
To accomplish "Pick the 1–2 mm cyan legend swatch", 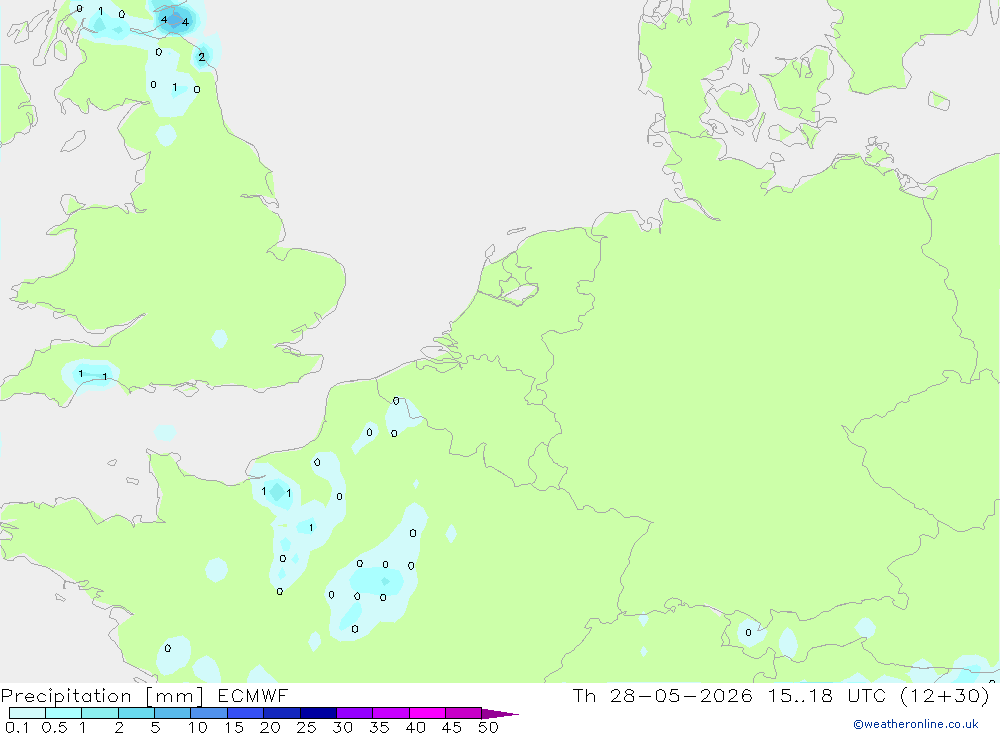I will 99,713.
